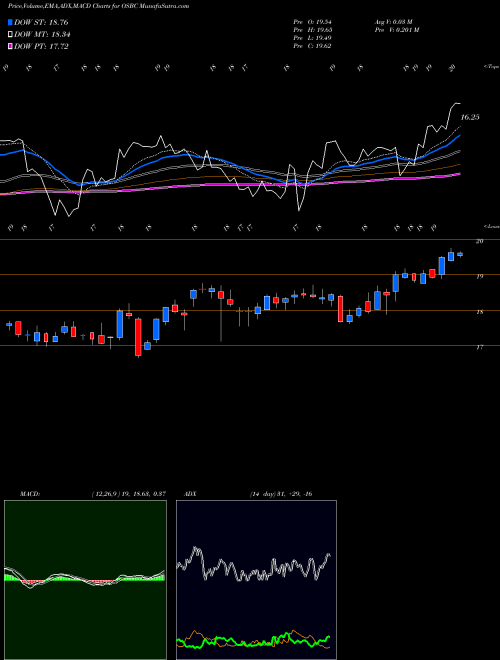Open the green MACD histogram chart
This screenshot has height=660, width=500.
click(85, 580)
